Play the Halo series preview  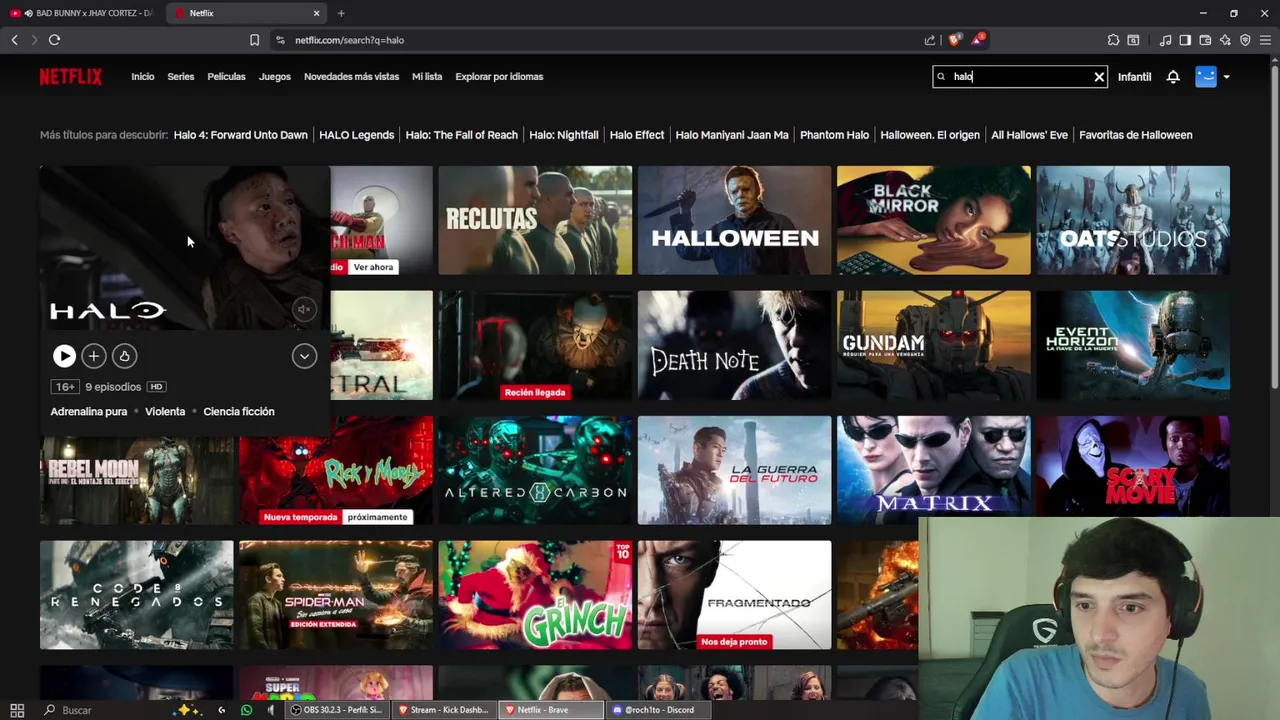point(64,356)
